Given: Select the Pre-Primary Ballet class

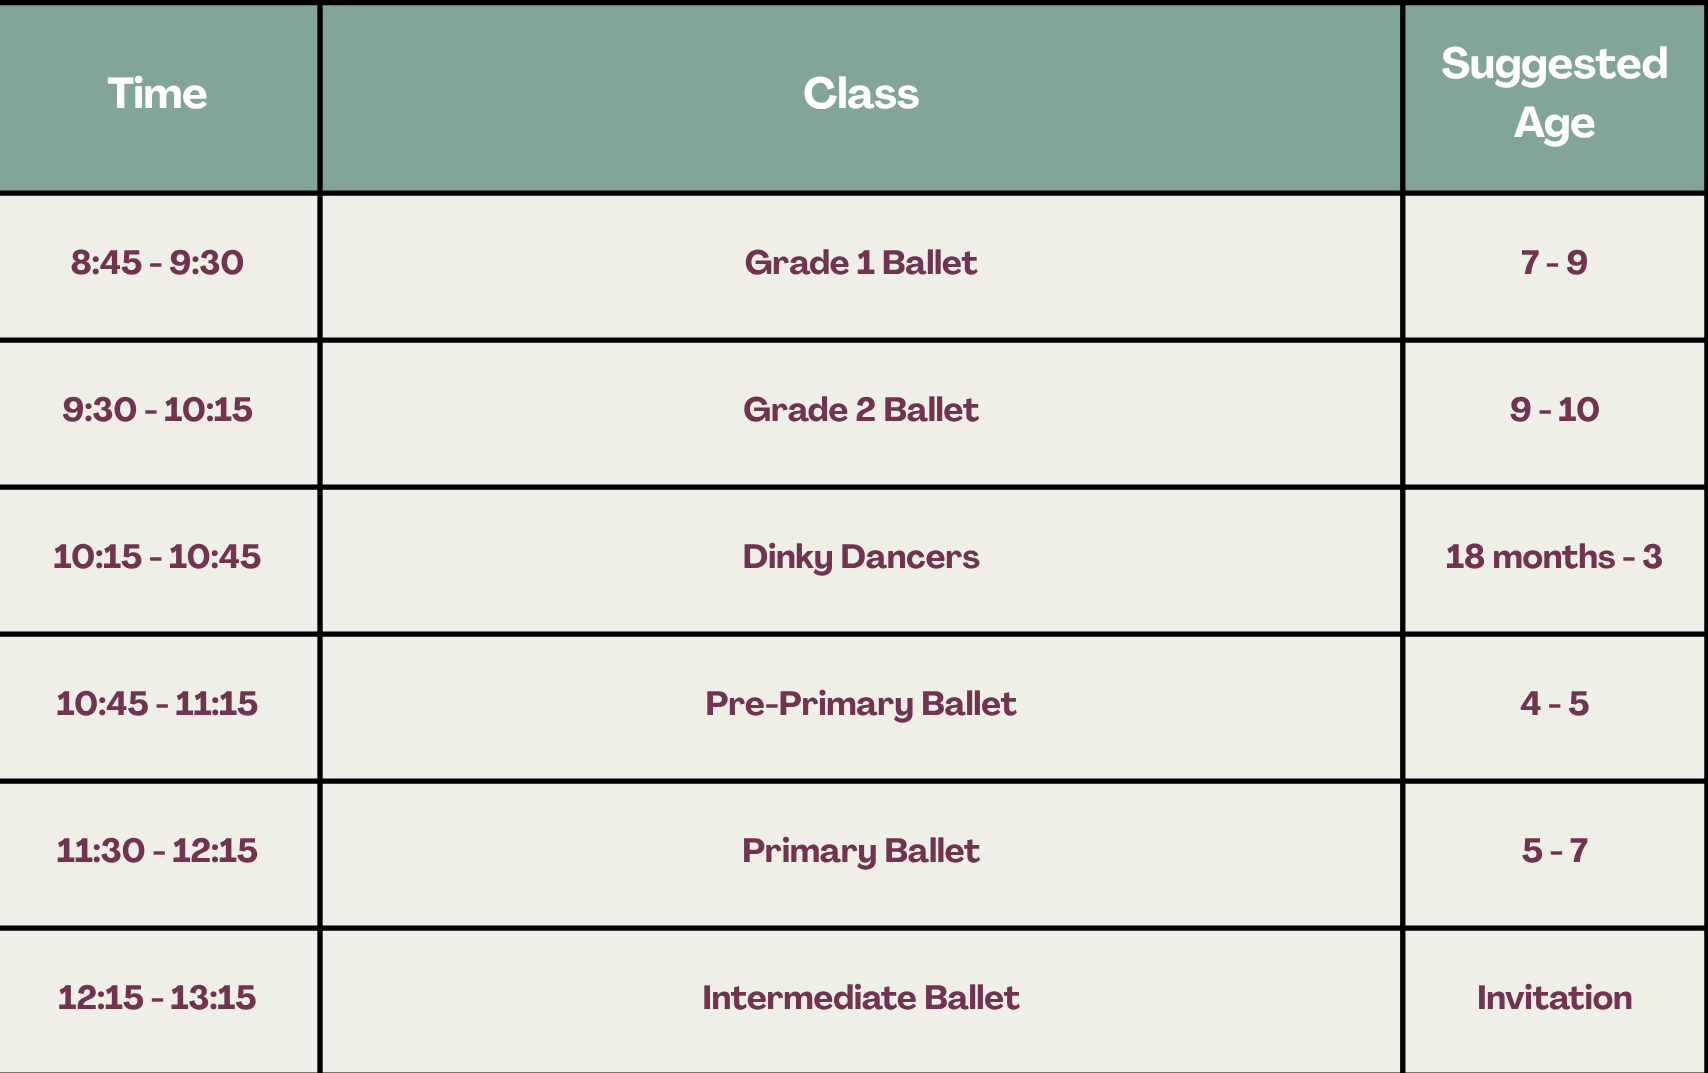Looking at the screenshot, I should point(861,704).
